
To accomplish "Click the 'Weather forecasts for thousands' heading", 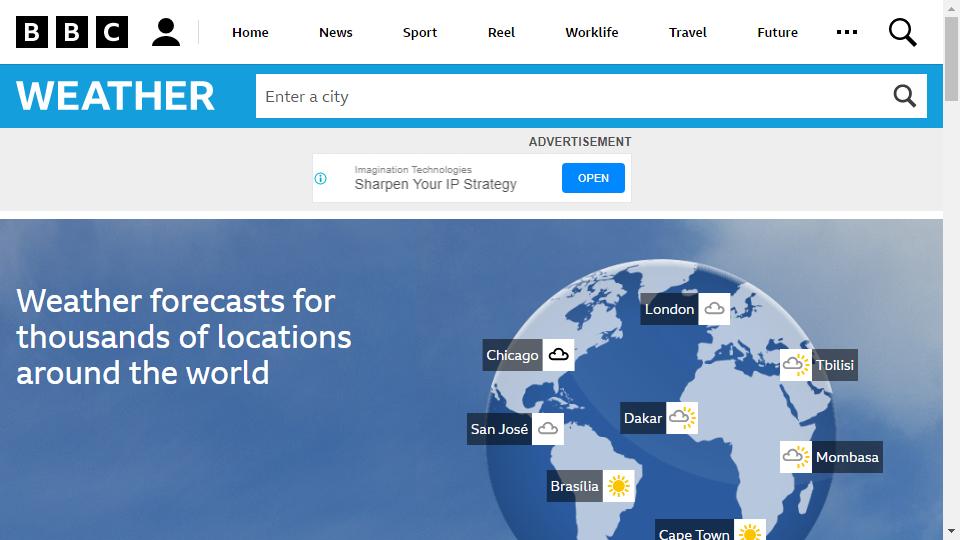I will click(x=184, y=337).
